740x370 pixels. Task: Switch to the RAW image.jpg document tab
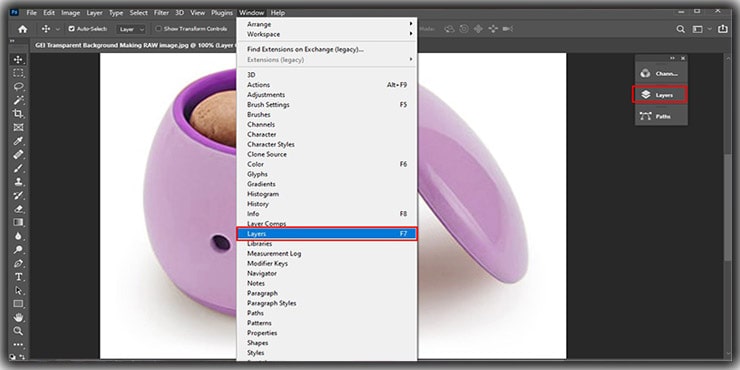coord(135,45)
